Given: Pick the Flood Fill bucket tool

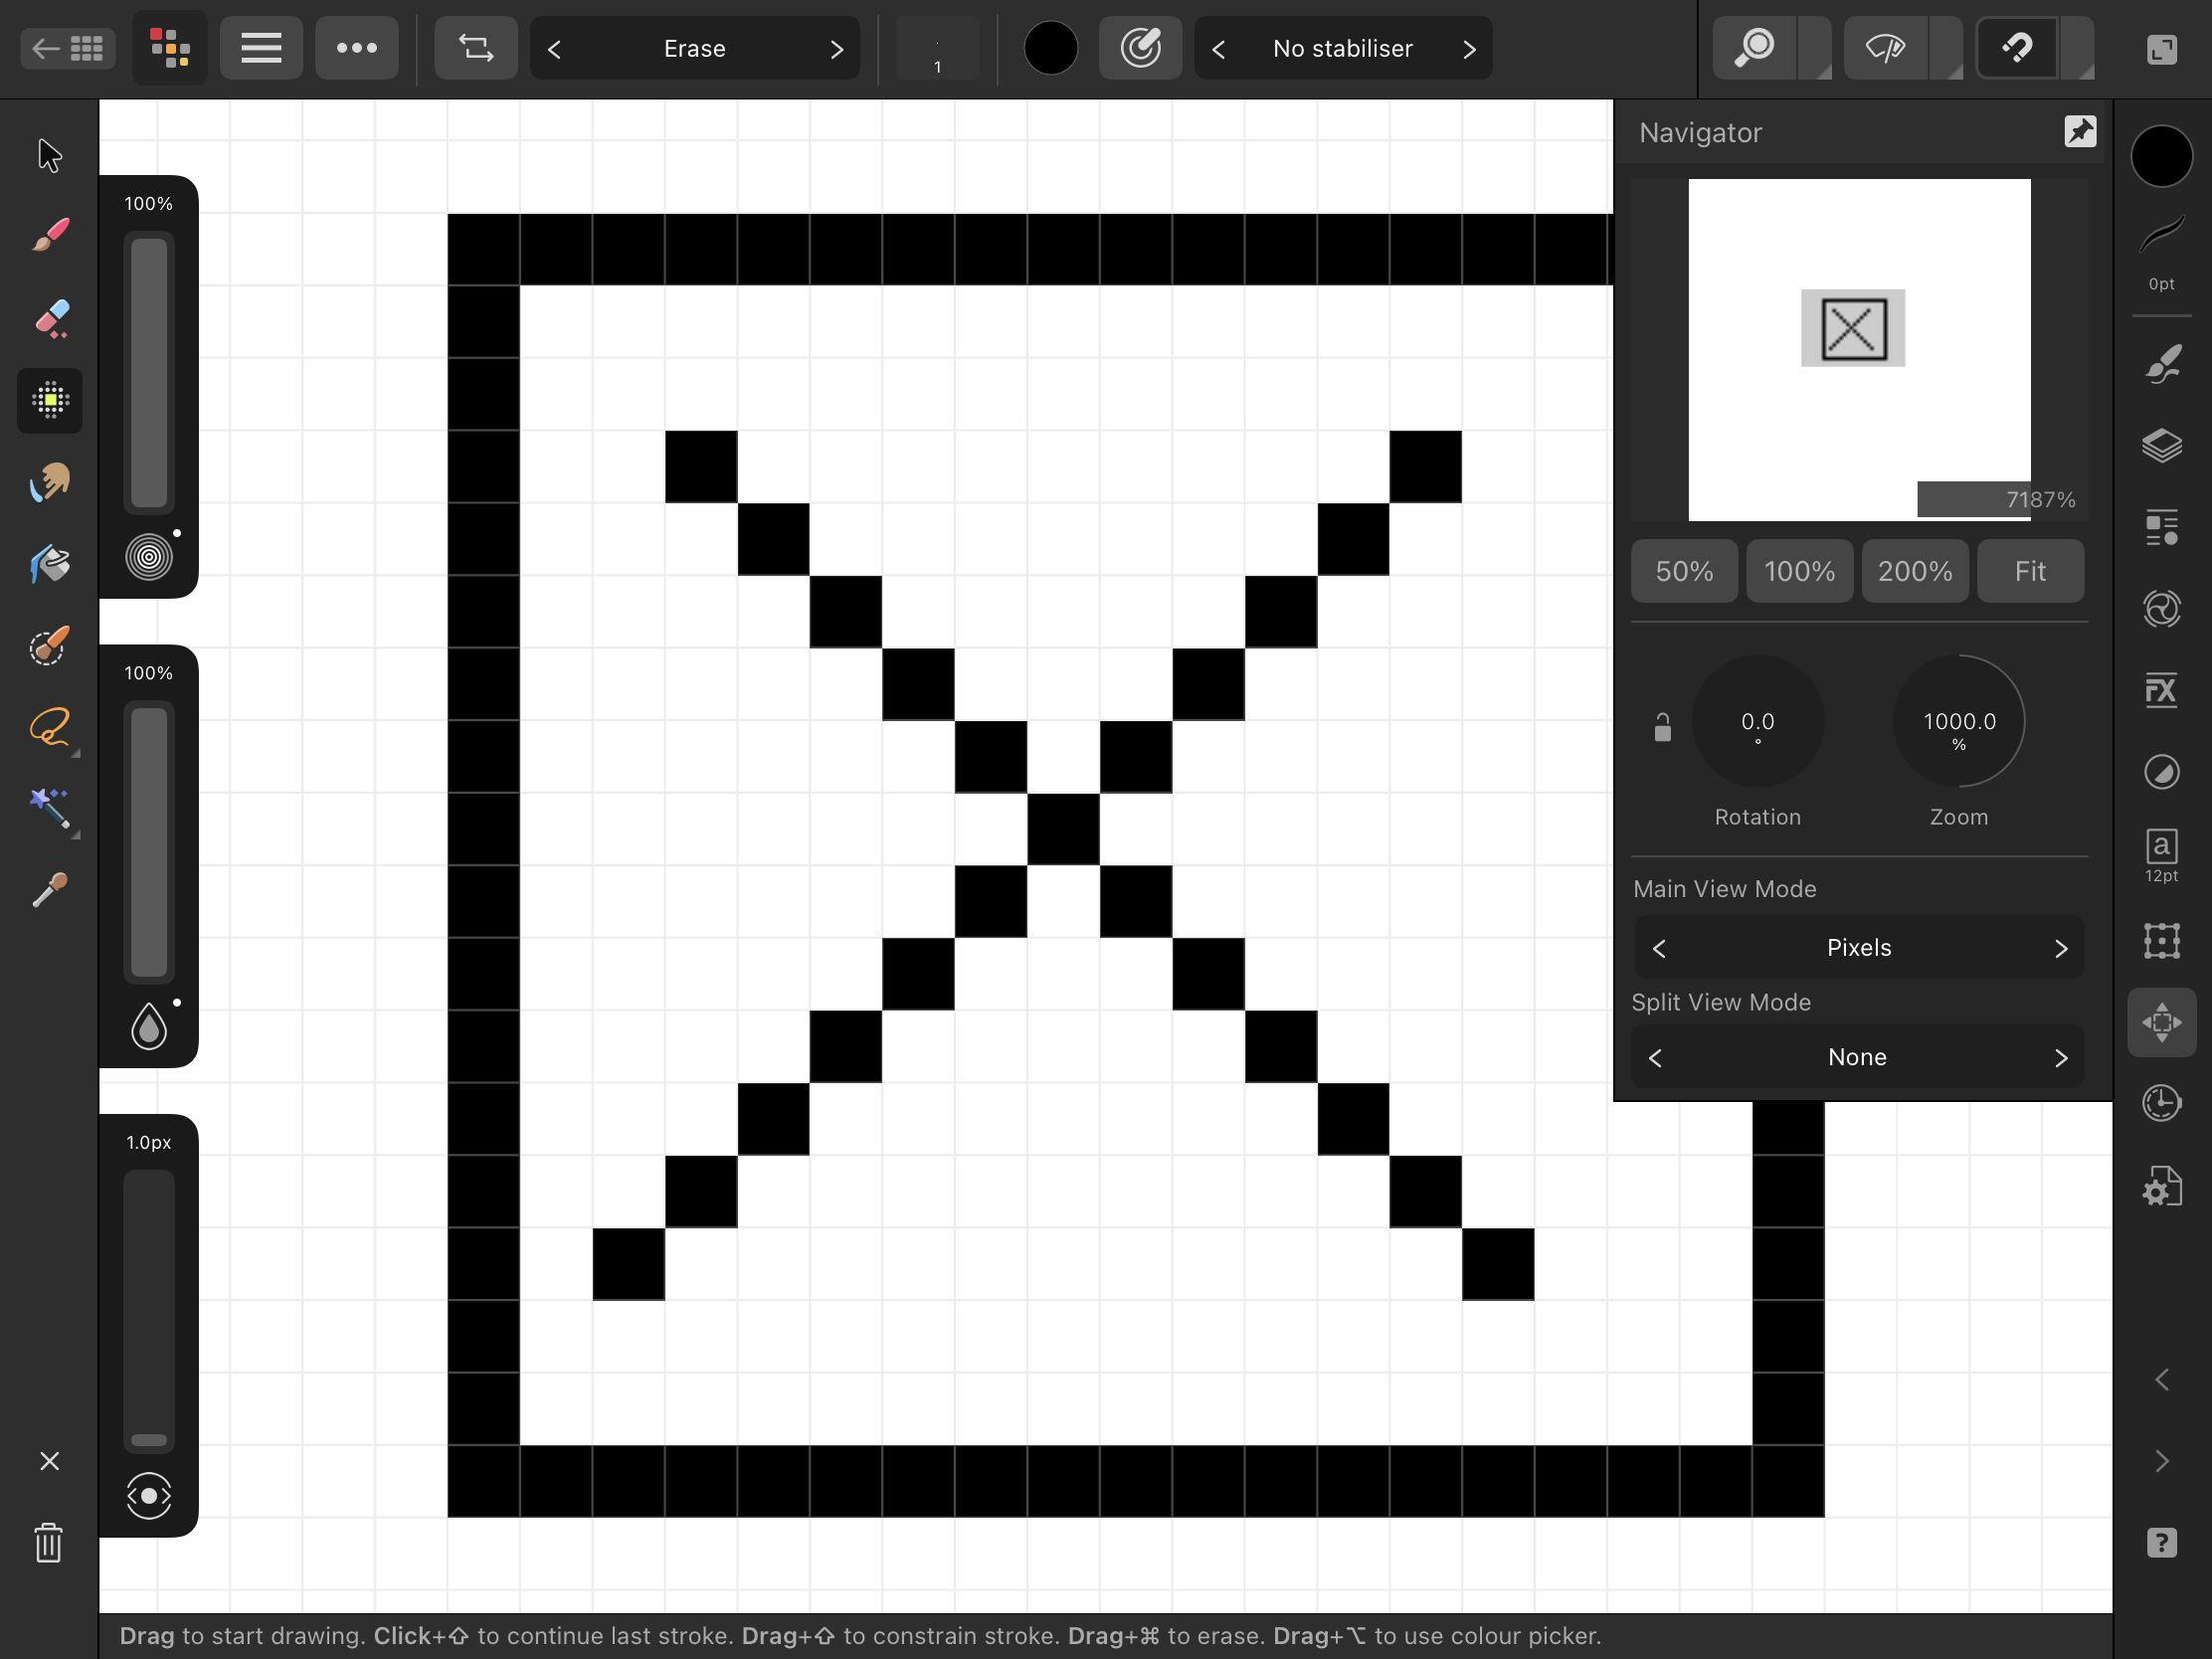Looking at the screenshot, I should click(x=49, y=564).
